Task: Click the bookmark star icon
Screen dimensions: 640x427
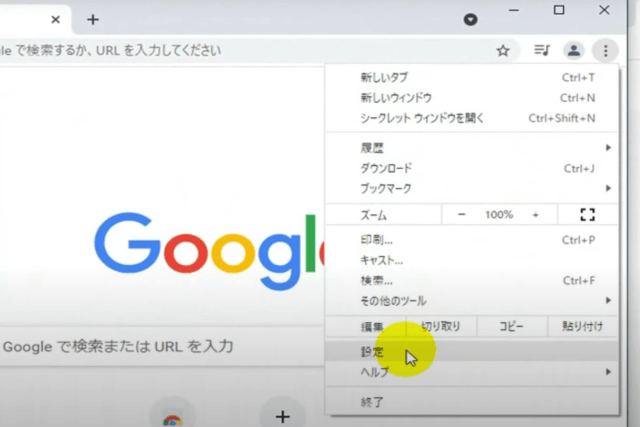Action: pyautogui.click(x=503, y=51)
